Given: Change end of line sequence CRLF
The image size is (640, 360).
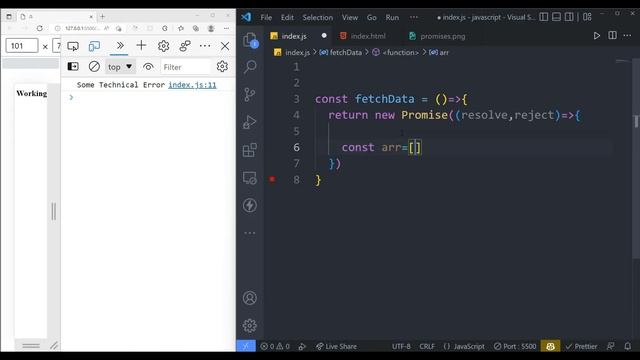Looking at the screenshot, I should click(x=427, y=347).
